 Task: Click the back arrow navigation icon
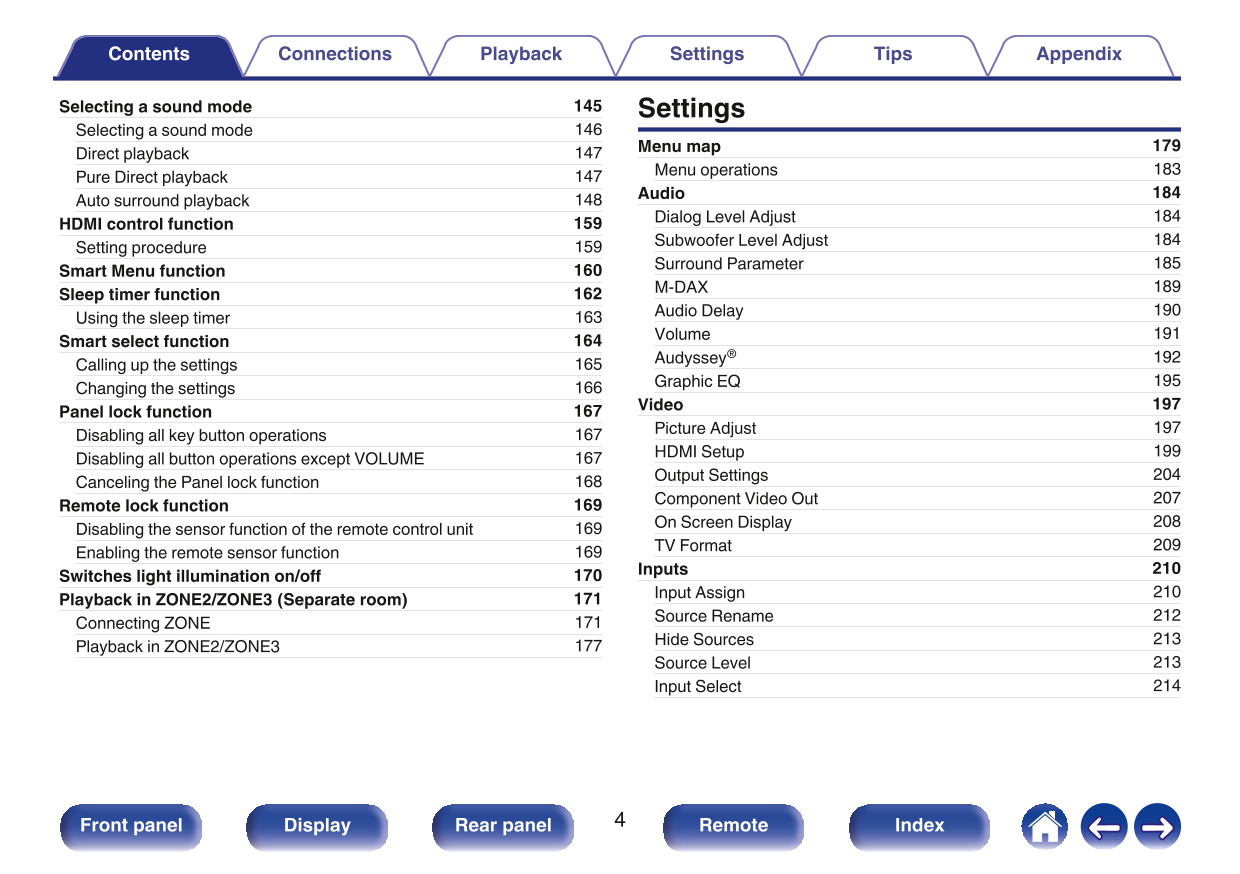point(1104,827)
